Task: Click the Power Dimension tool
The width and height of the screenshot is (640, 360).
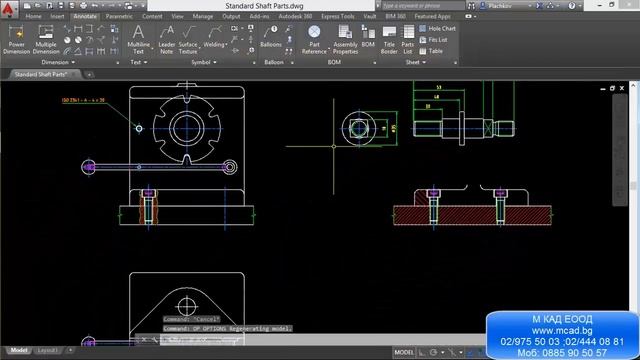Action: [x=16, y=39]
